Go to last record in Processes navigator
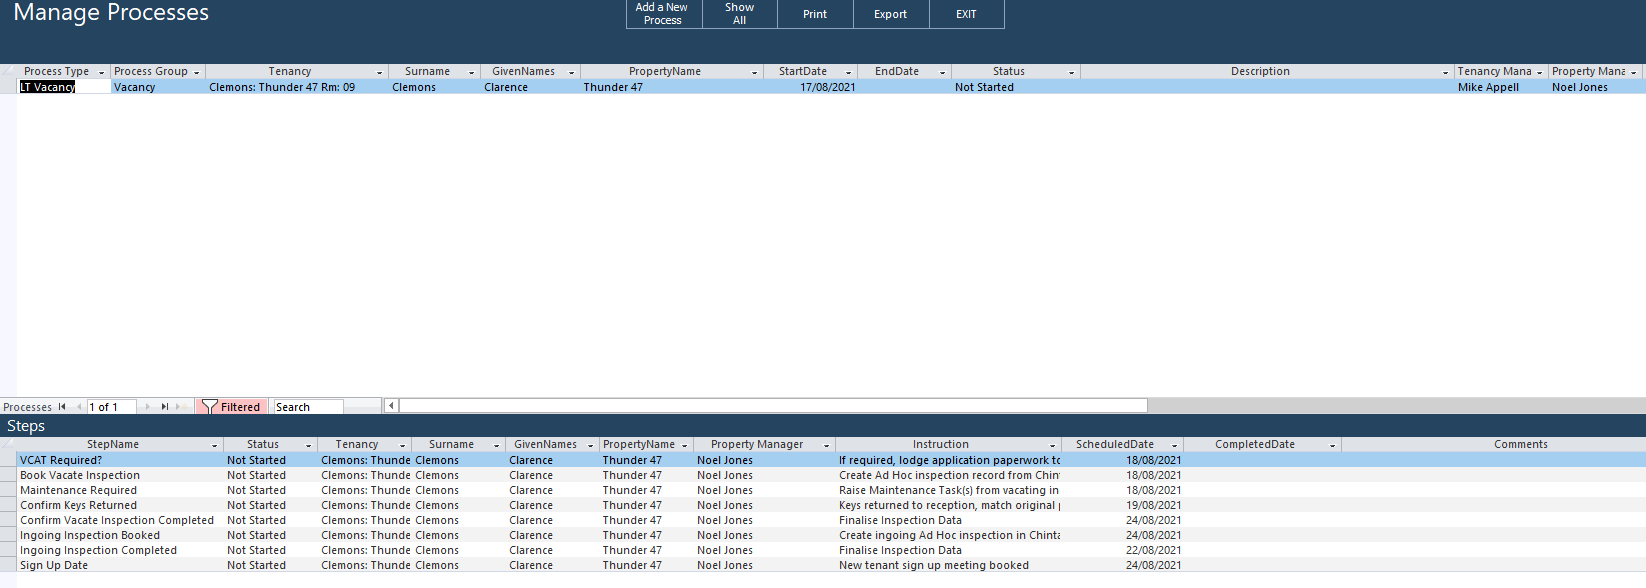Image resolution: width=1646 pixels, height=588 pixels. [x=164, y=407]
